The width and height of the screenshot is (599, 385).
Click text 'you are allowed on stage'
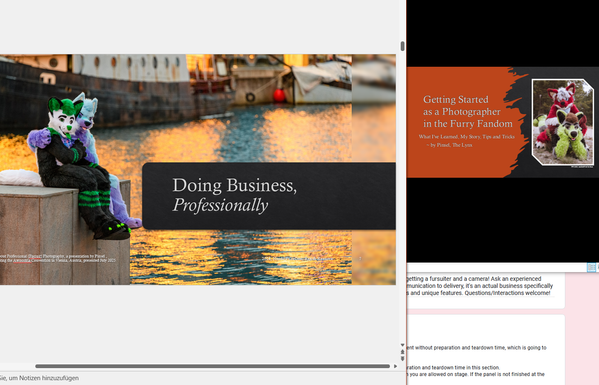pos(439,374)
